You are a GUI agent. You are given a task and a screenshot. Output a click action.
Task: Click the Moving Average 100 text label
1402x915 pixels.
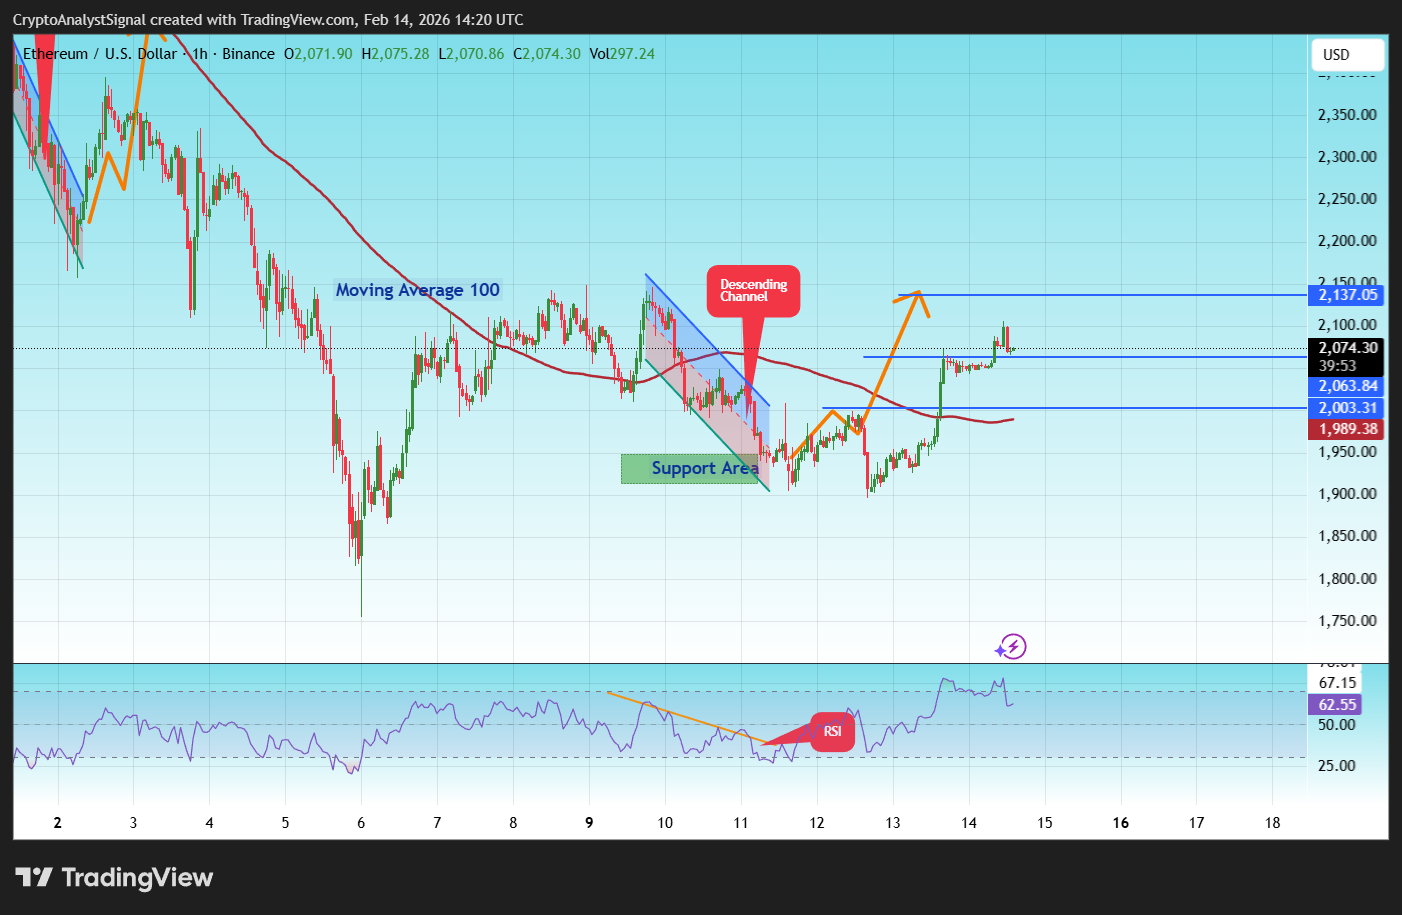pos(418,290)
